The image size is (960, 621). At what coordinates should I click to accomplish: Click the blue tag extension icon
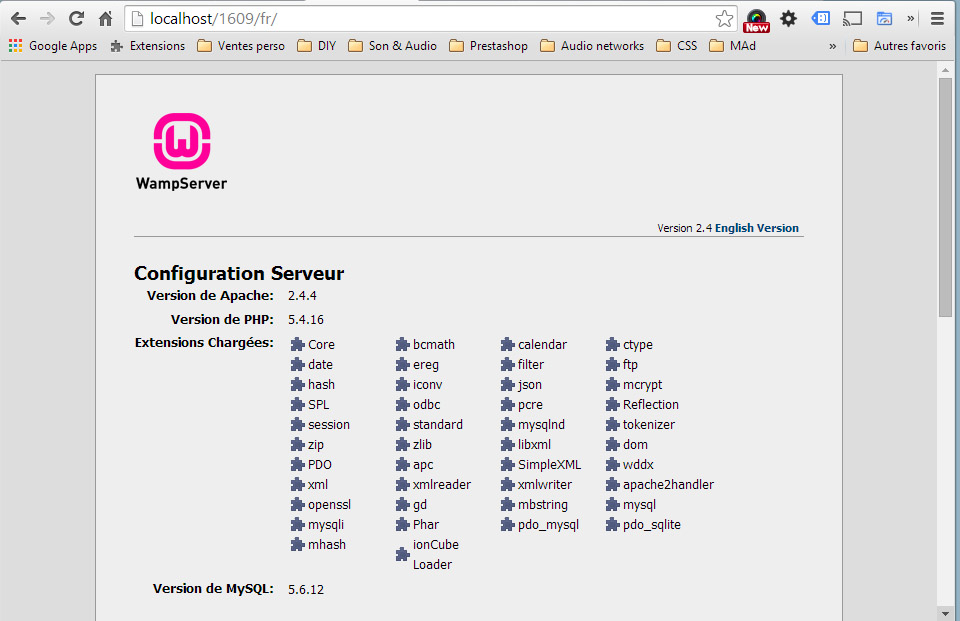[x=820, y=18]
